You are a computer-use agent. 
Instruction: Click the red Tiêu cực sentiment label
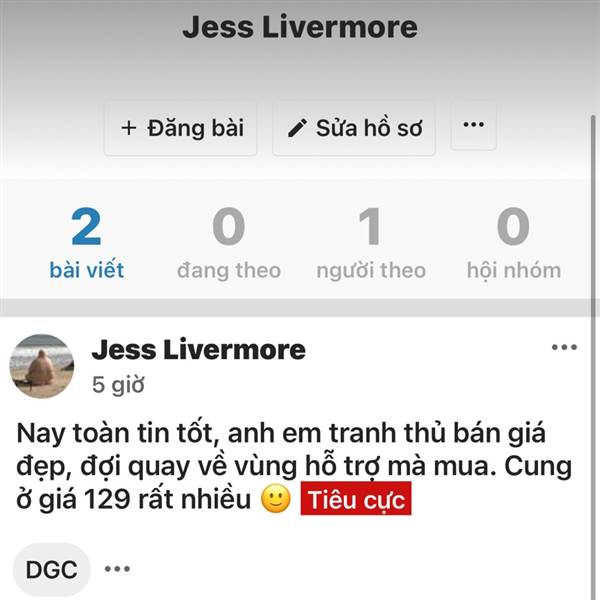[x=356, y=499]
